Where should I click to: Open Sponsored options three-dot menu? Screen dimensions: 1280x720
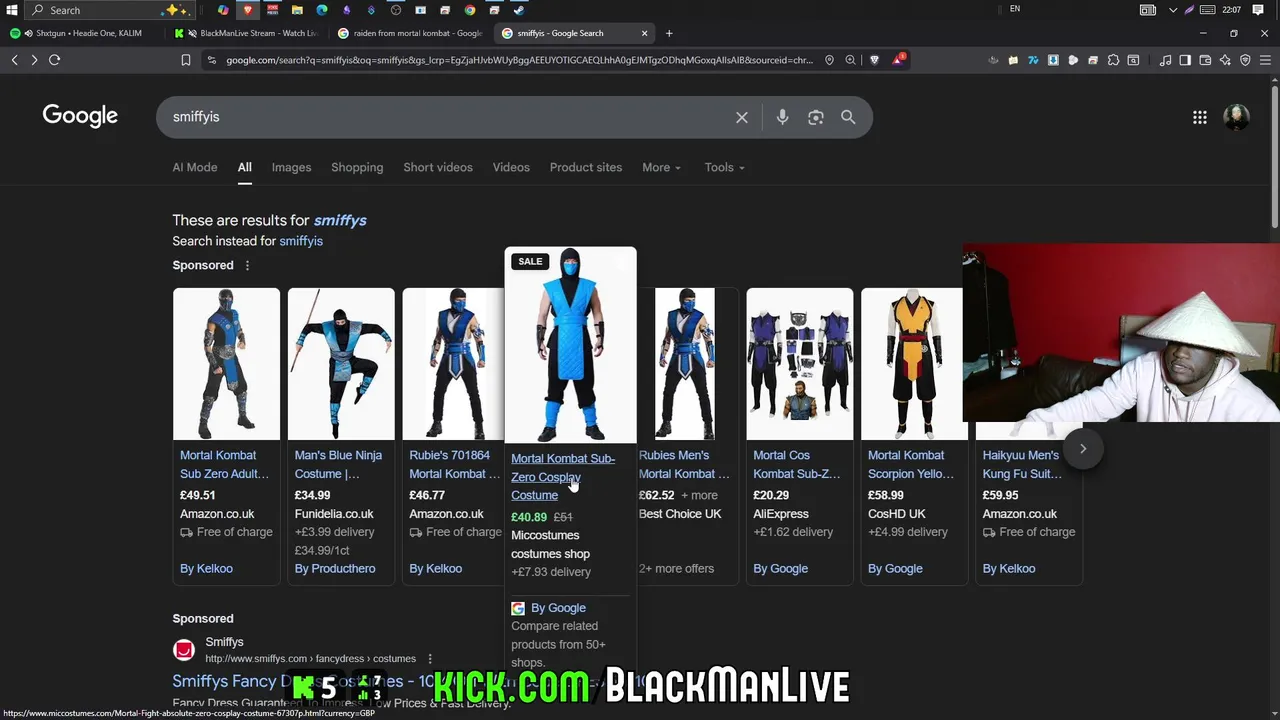click(x=247, y=265)
